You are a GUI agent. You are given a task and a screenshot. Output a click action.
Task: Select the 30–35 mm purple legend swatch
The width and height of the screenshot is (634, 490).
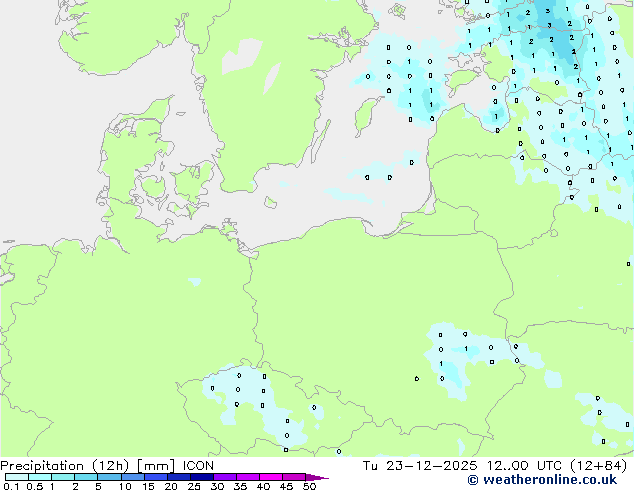(224, 477)
